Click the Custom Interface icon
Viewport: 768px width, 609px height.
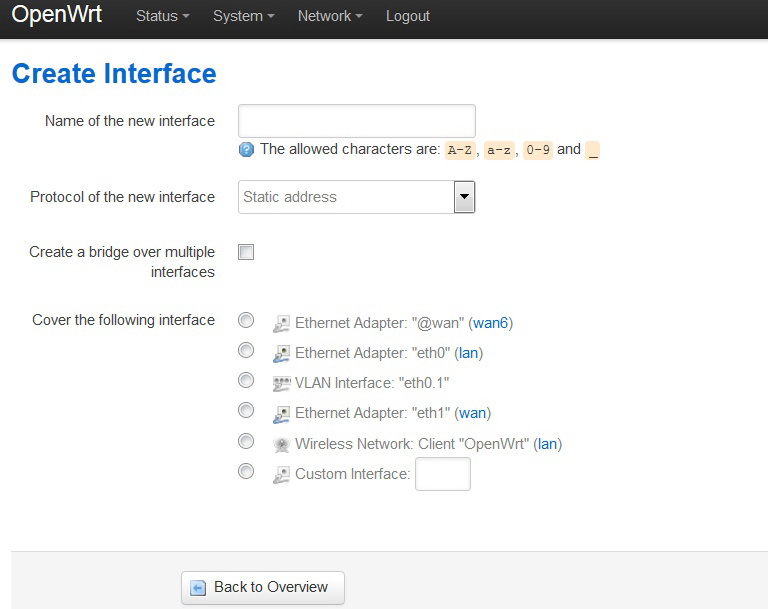click(x=282, y=474)
